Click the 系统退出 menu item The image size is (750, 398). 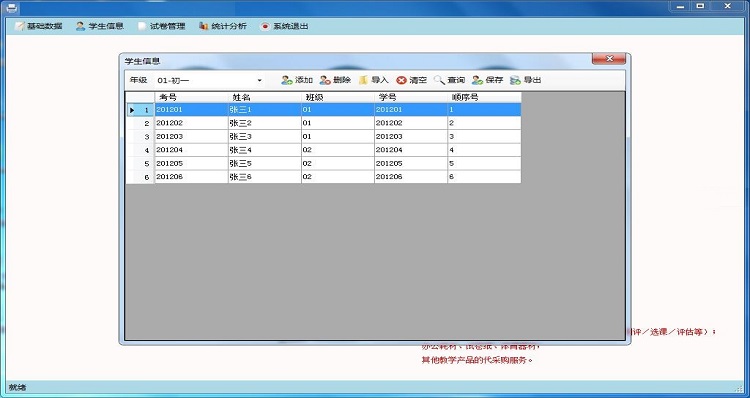[285, 26]
